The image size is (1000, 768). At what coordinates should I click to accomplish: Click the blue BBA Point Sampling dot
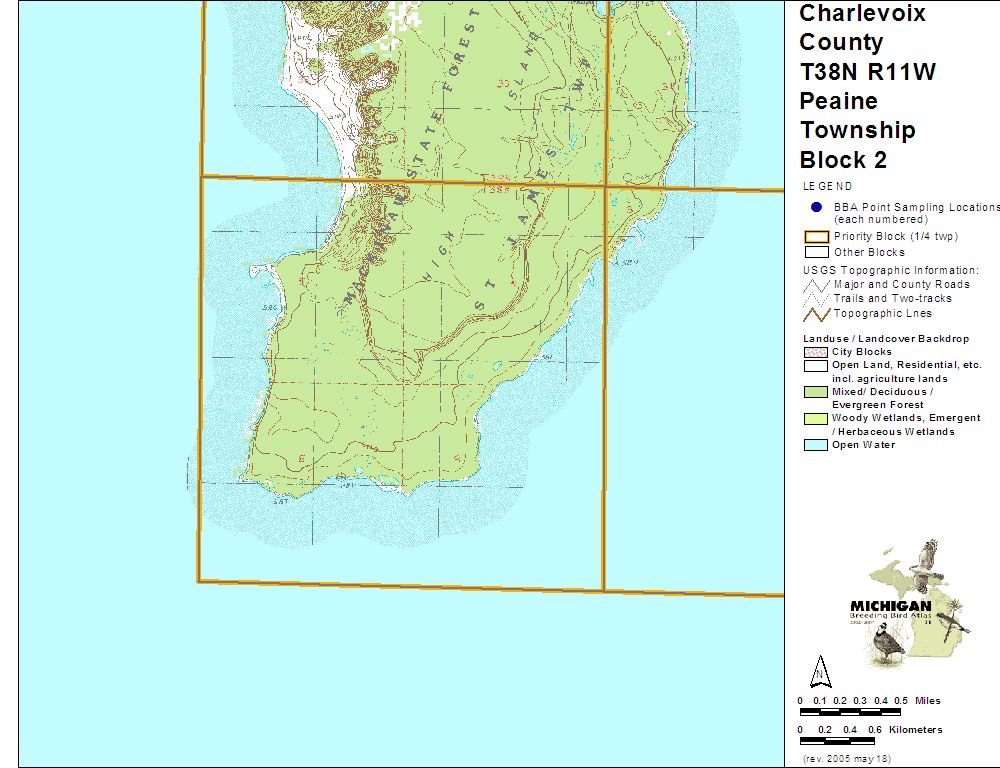tap(816, 207)
